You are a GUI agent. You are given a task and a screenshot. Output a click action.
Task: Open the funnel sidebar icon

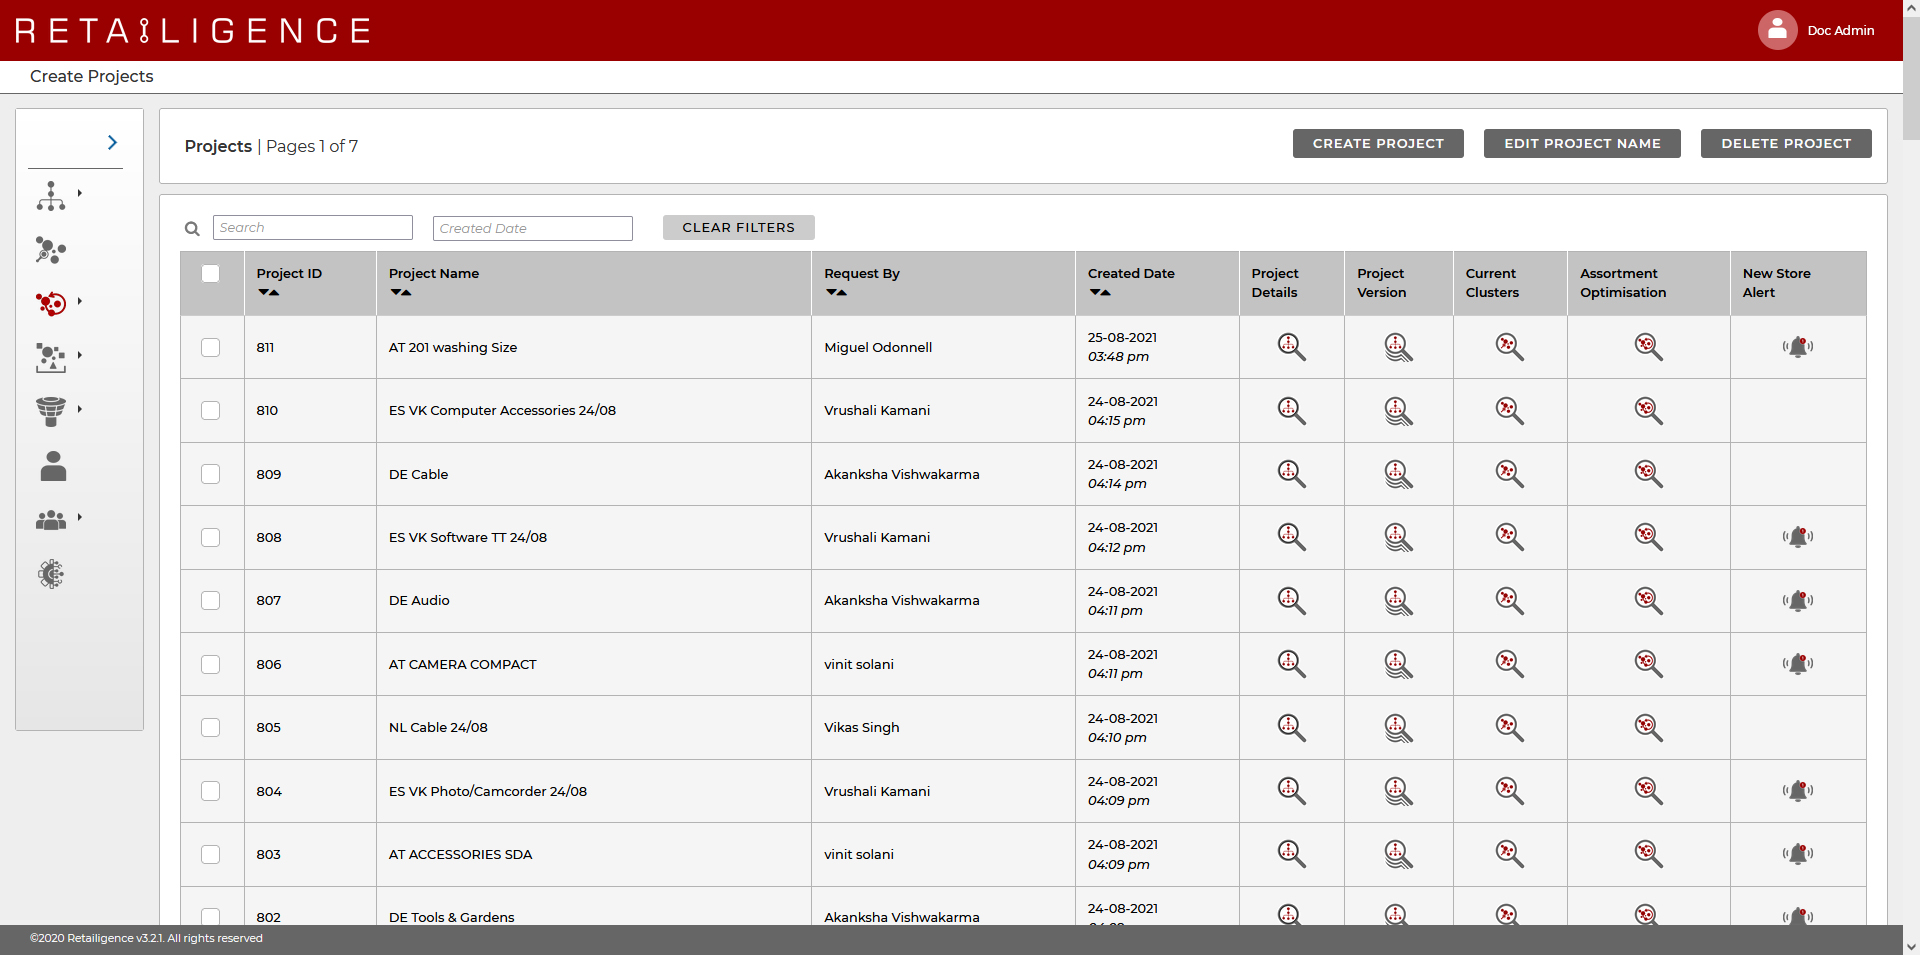coord(51,411)
